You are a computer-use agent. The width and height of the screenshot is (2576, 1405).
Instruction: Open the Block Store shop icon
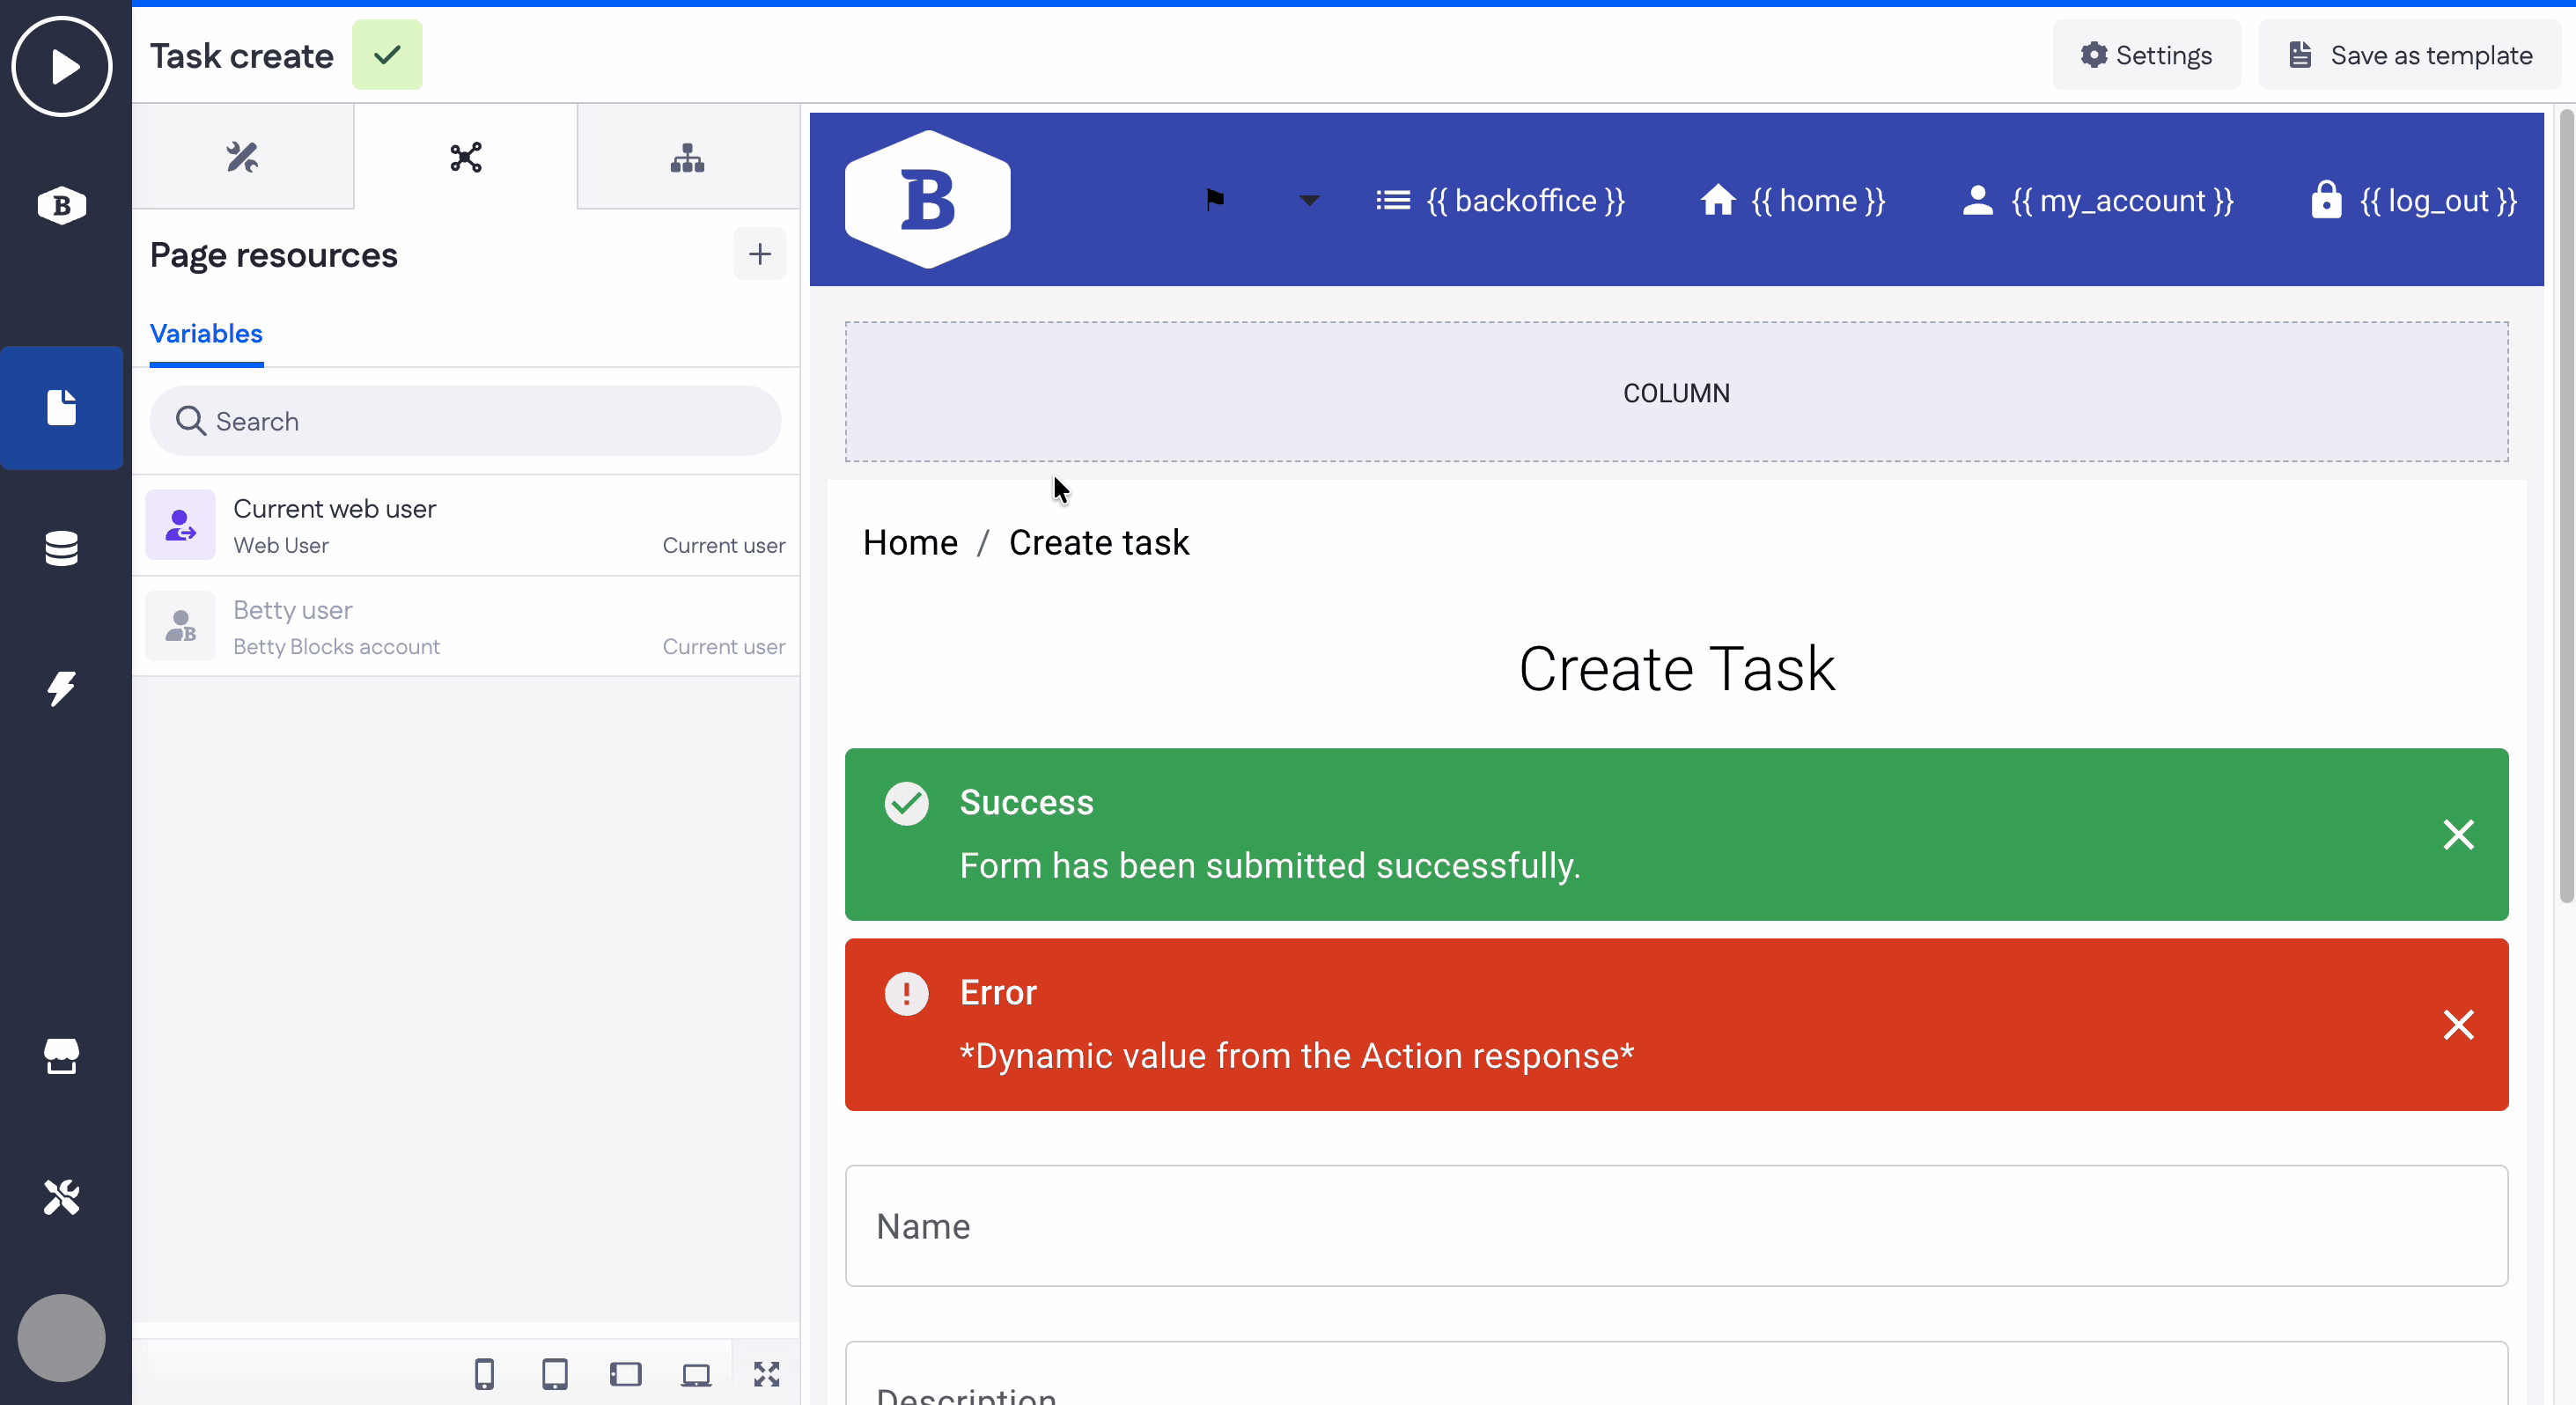pyautogui.click(x=62, y=1056)
